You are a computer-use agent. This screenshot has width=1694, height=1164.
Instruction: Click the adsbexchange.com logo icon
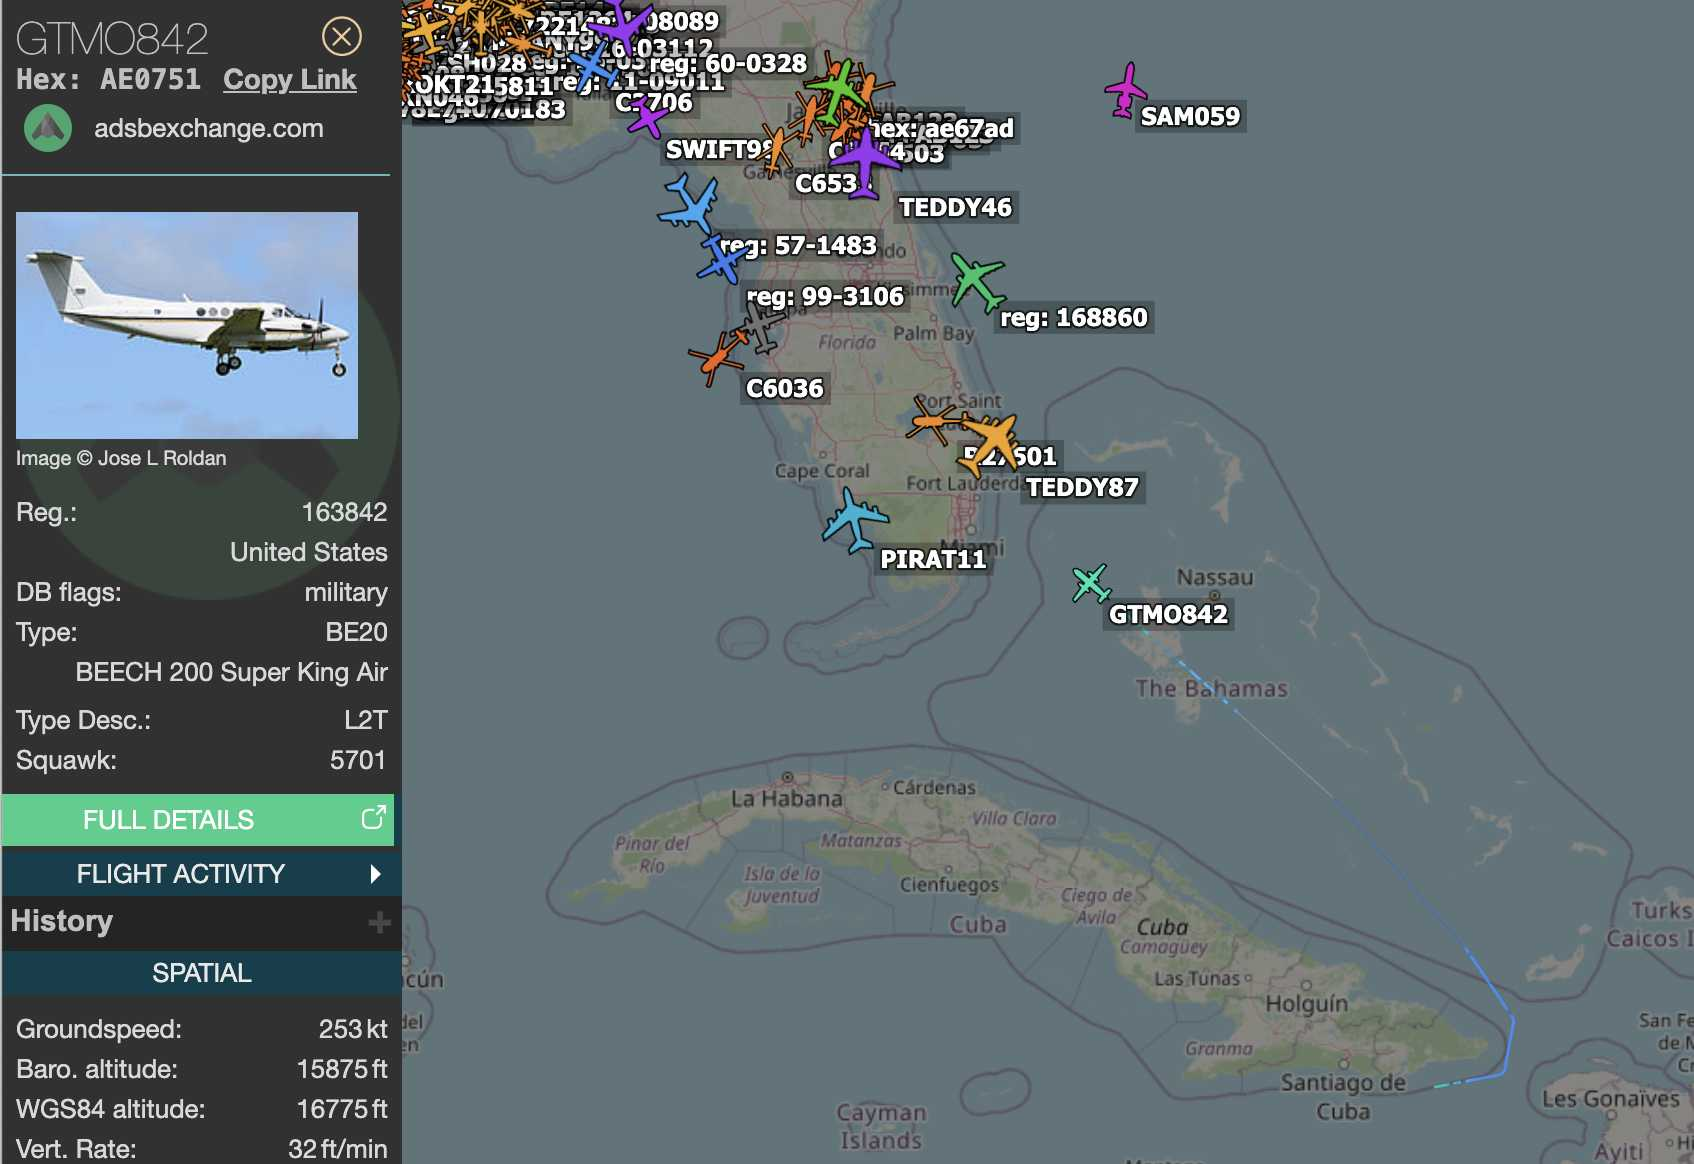click(x=47, y=129)
